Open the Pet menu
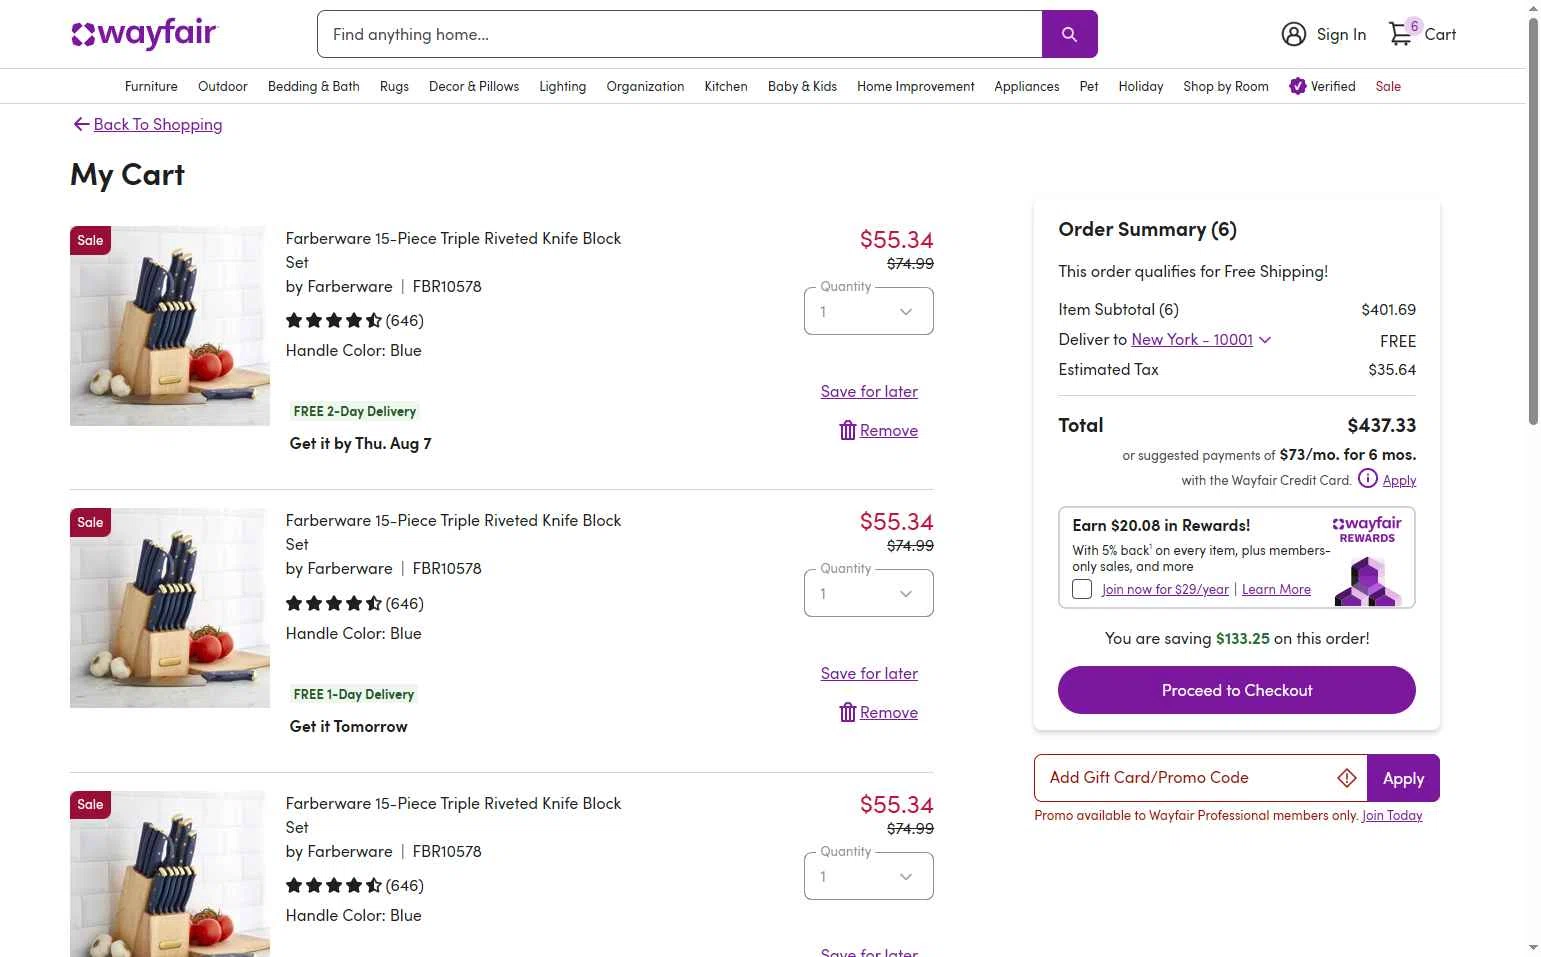The height and width of the screenshot is (957, 1541). pyautogui.click(x=1089, y=86)
